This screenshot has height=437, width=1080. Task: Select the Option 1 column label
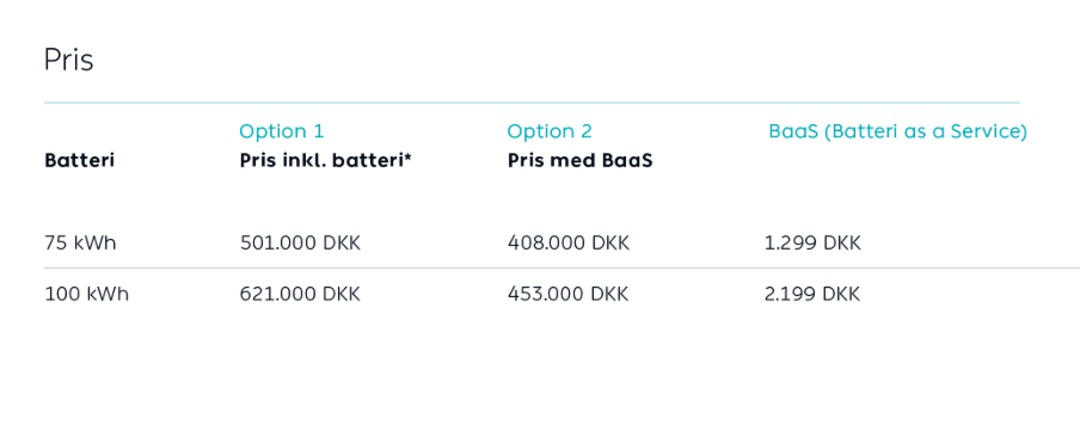point(281,131)
